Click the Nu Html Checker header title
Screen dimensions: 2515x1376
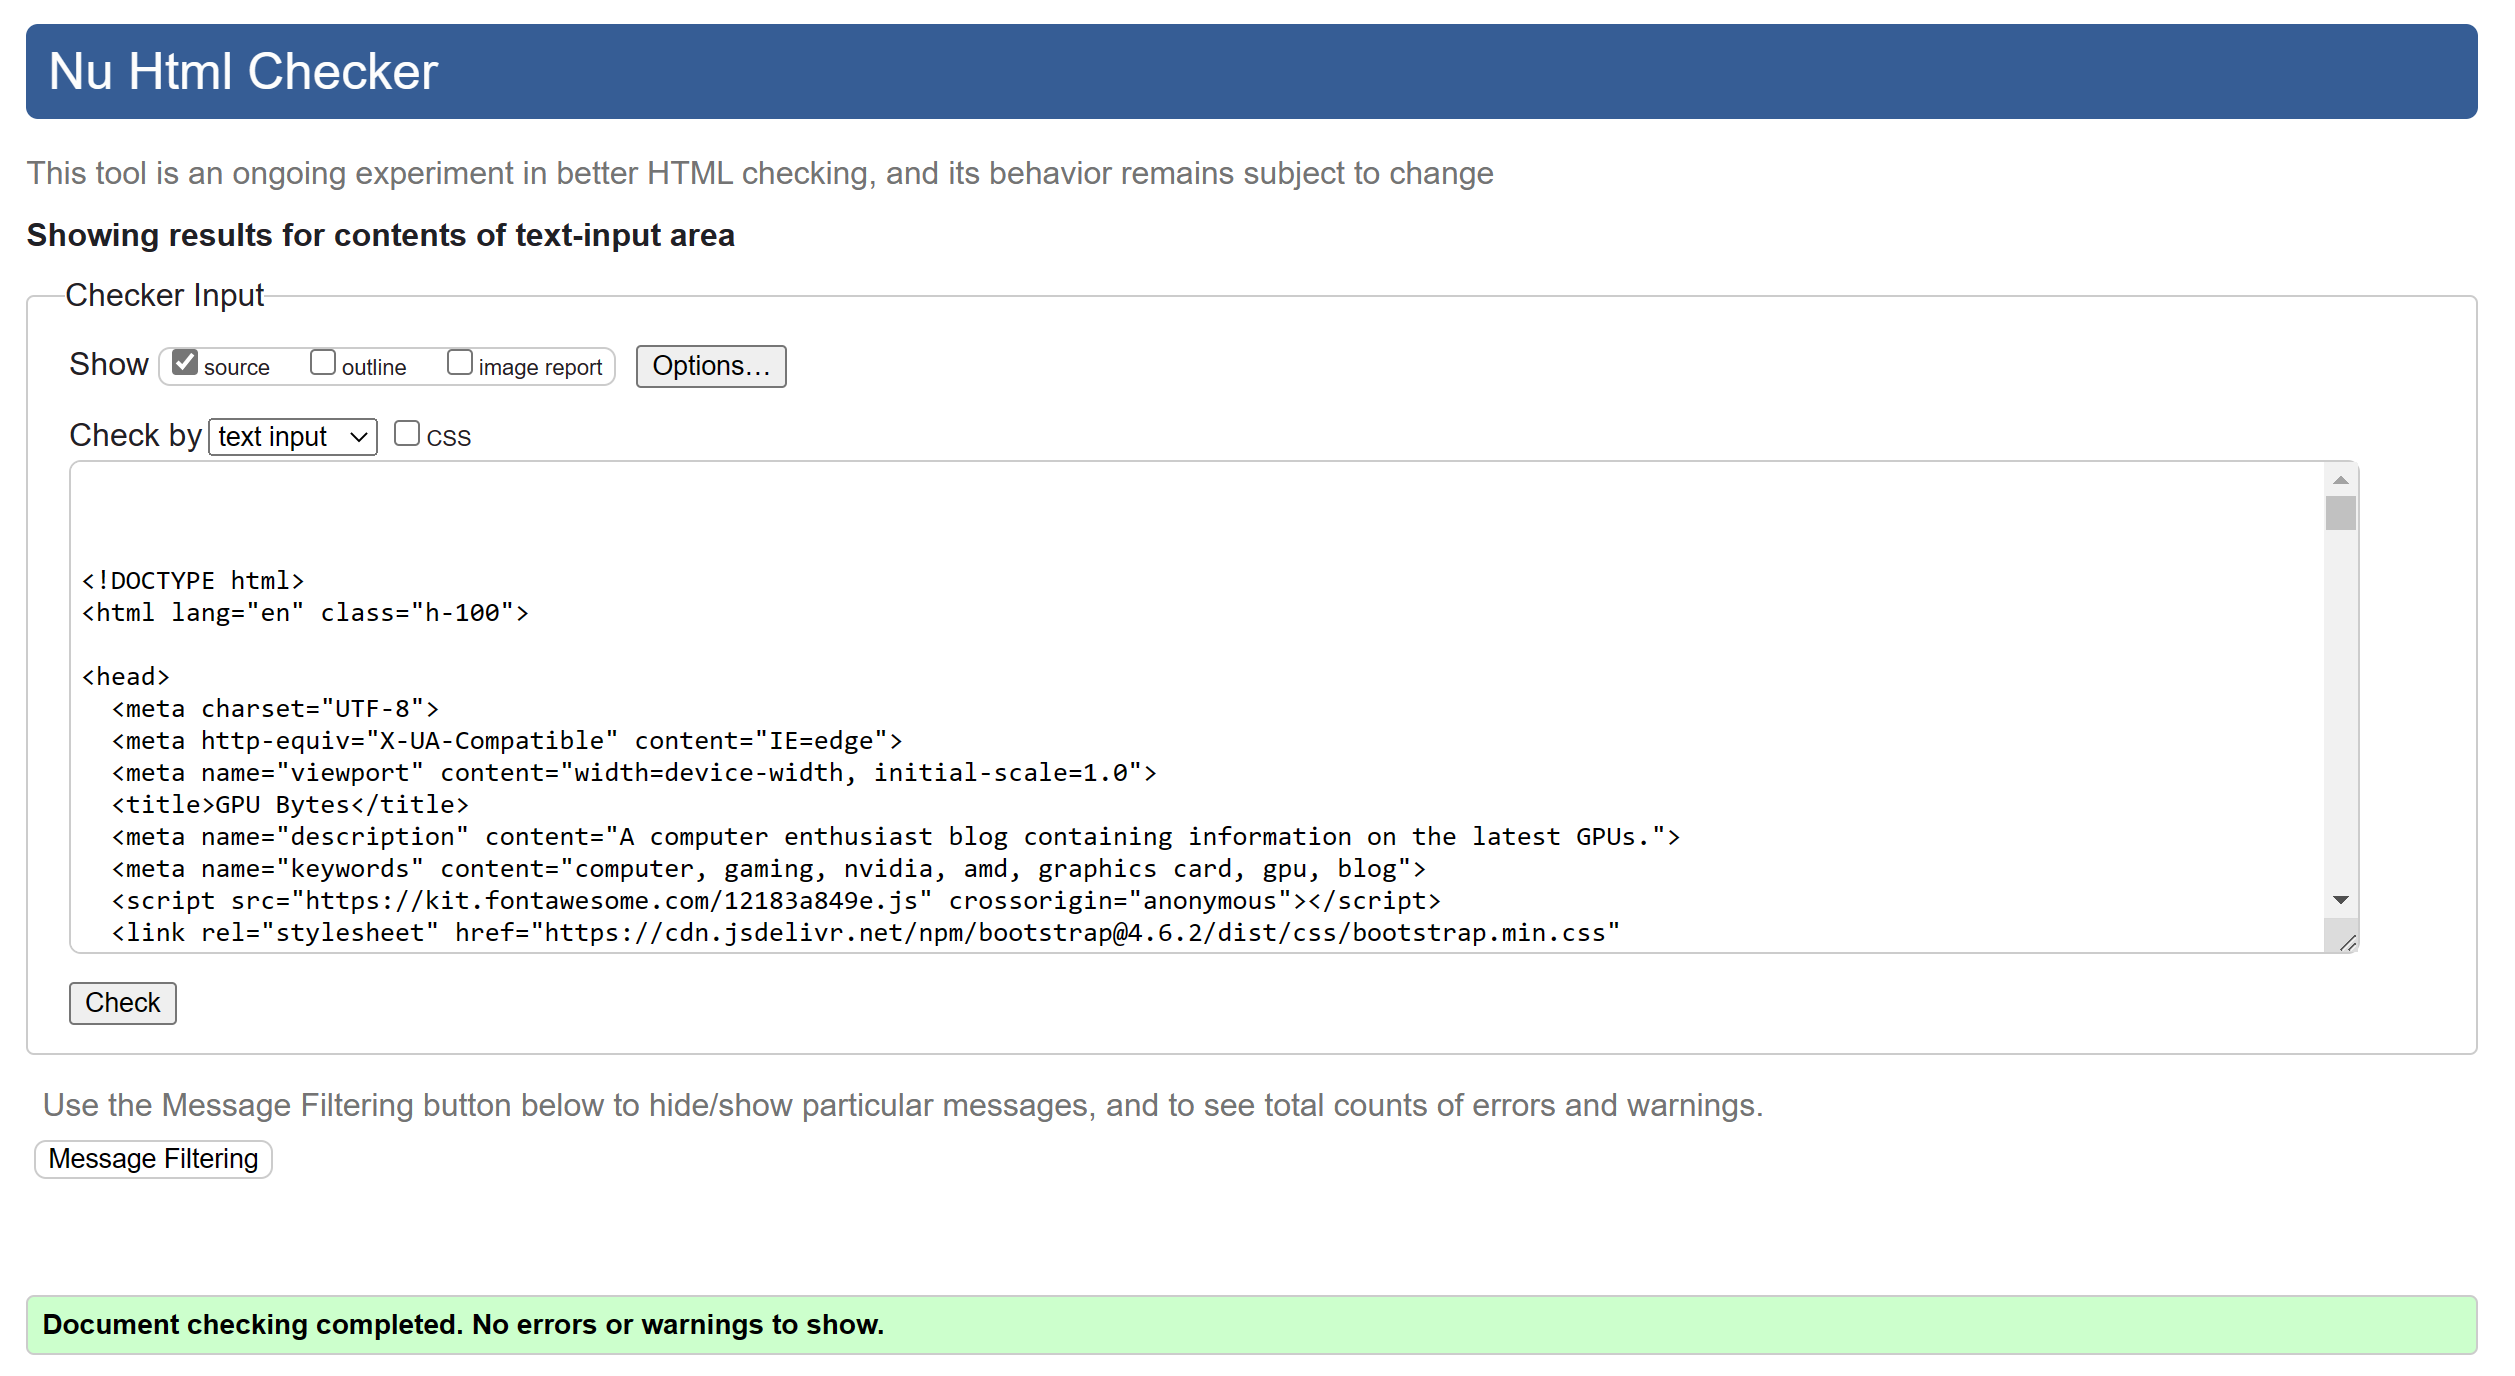click(x=243, y=72)
